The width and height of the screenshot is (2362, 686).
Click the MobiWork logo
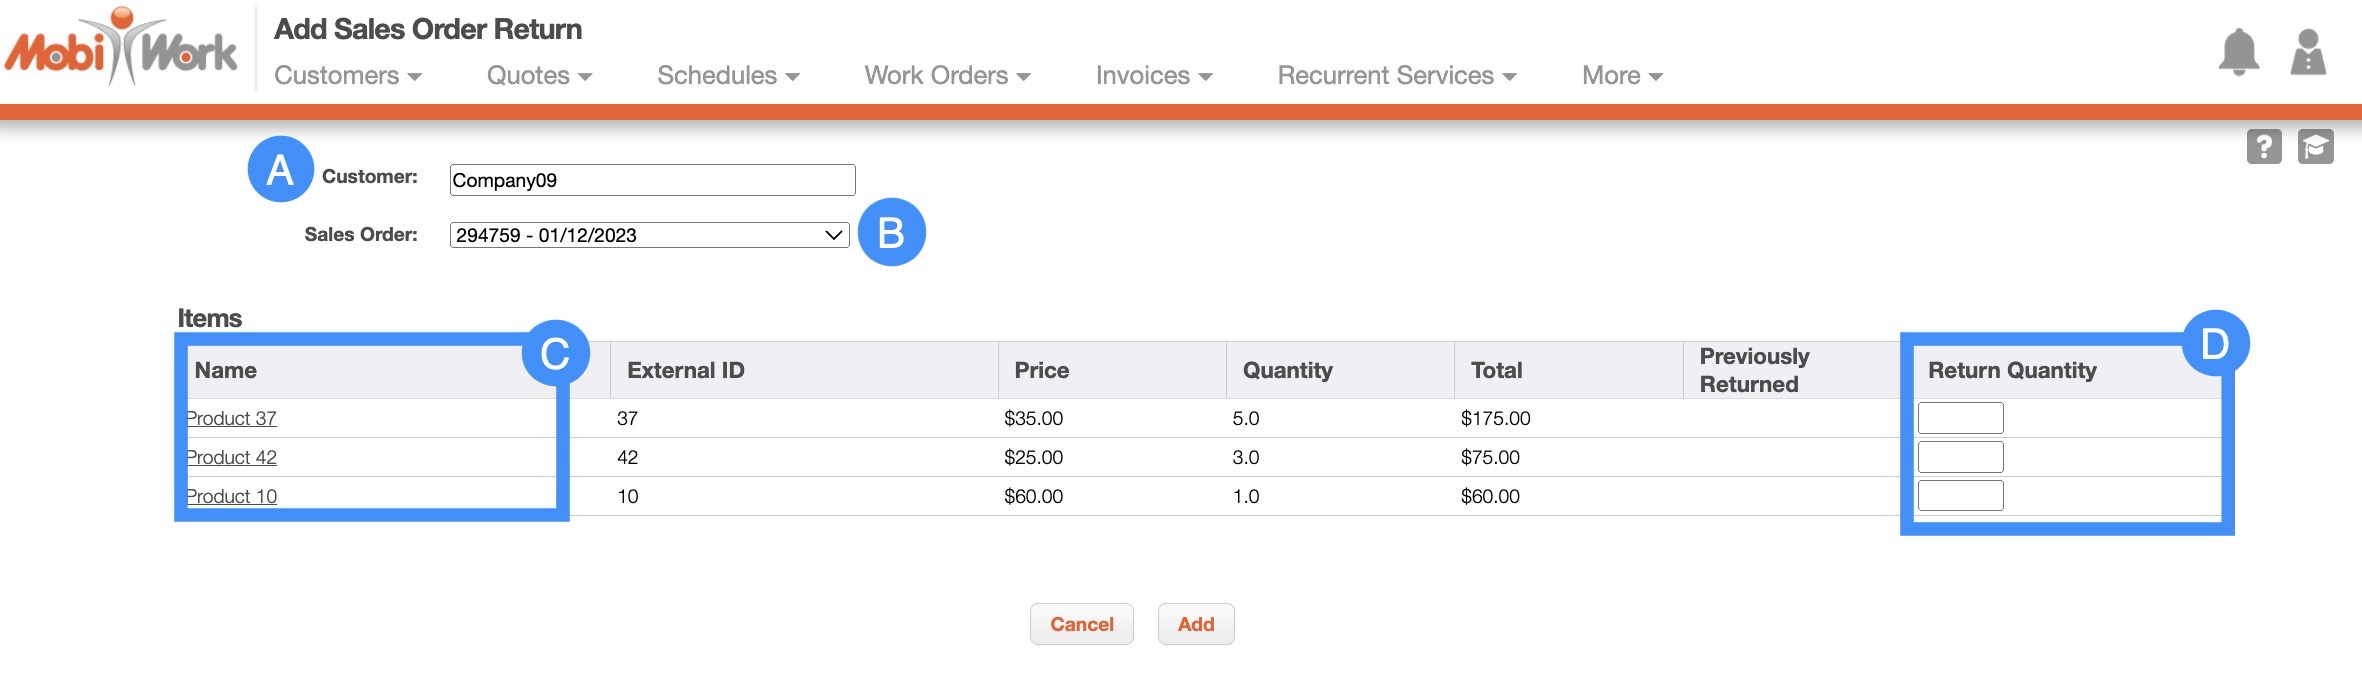tap(121, 48)
